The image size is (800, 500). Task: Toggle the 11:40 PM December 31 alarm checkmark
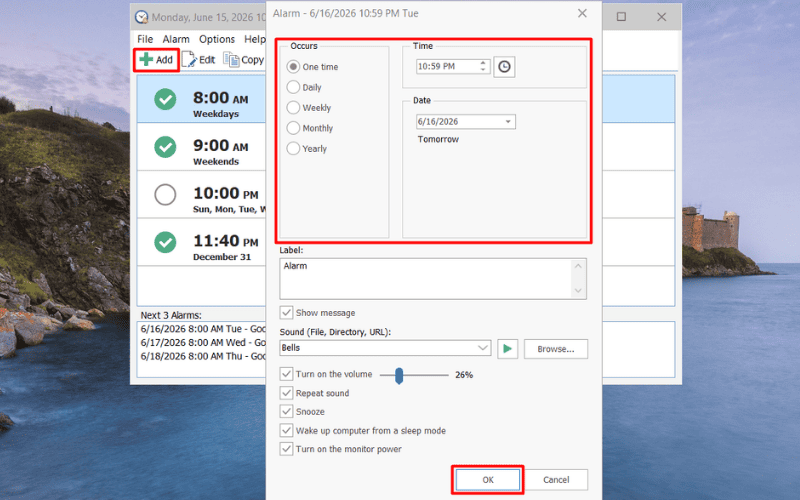tap(165, 242)
